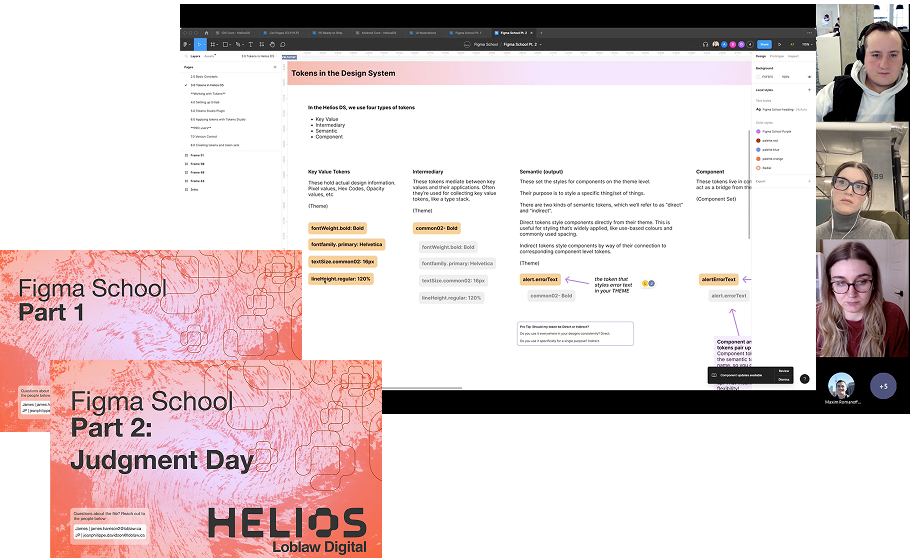Screen dimensions: 910x558
Task: Switch to the Layers tab
Action: [195, 56]
